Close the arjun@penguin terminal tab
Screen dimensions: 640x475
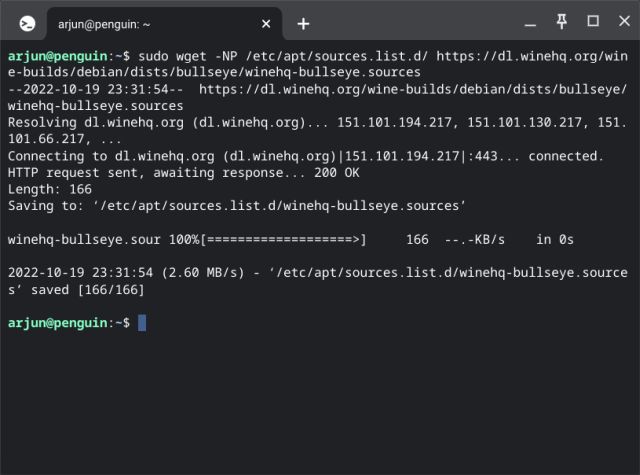(266, 24)
